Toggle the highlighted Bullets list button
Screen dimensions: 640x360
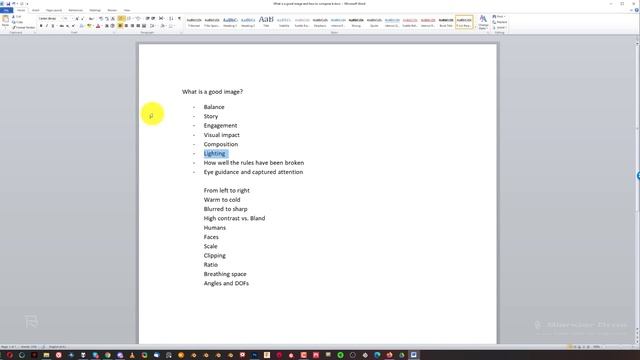coord(121,18)
